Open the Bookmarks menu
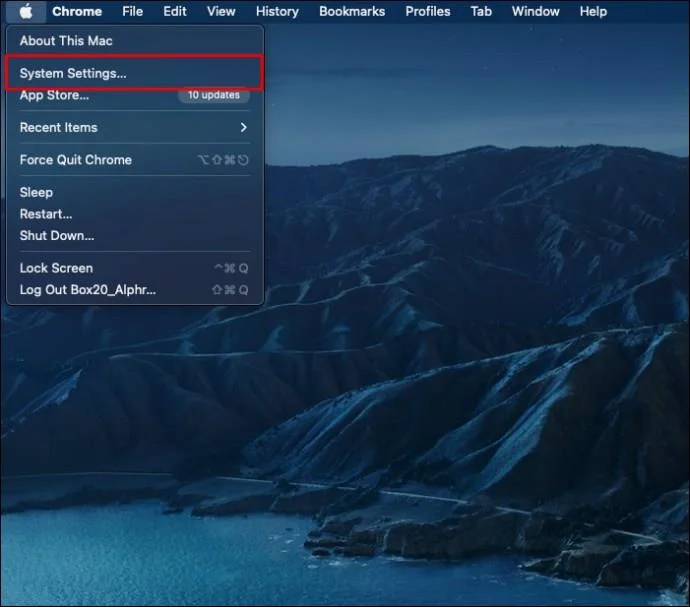Image resolution: width=690 pixels, height=607 pixels. tap(352, 11)
